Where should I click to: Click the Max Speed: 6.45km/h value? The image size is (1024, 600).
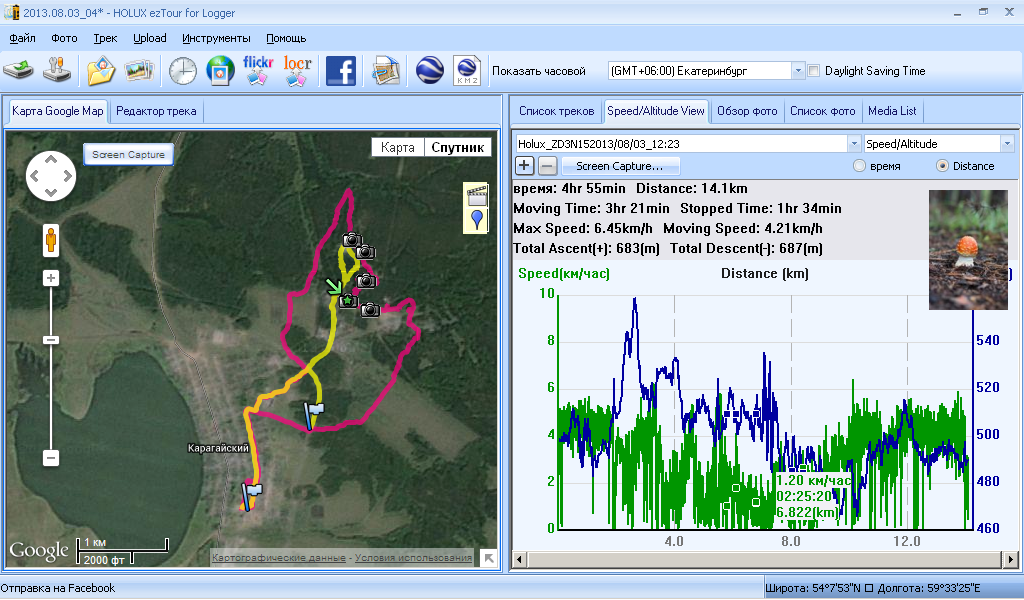point(583,229)
